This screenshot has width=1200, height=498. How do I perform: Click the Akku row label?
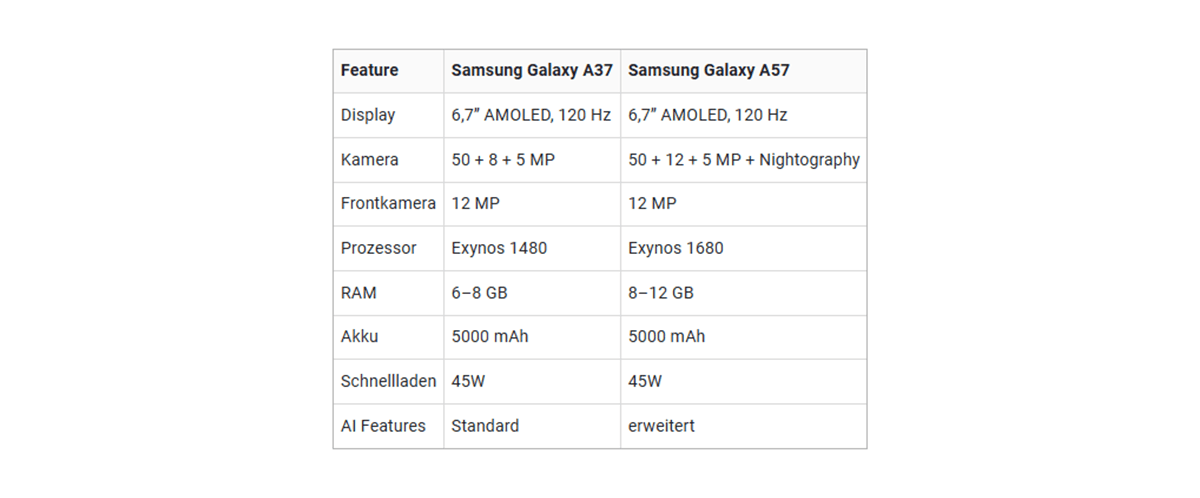coord(360,337)
